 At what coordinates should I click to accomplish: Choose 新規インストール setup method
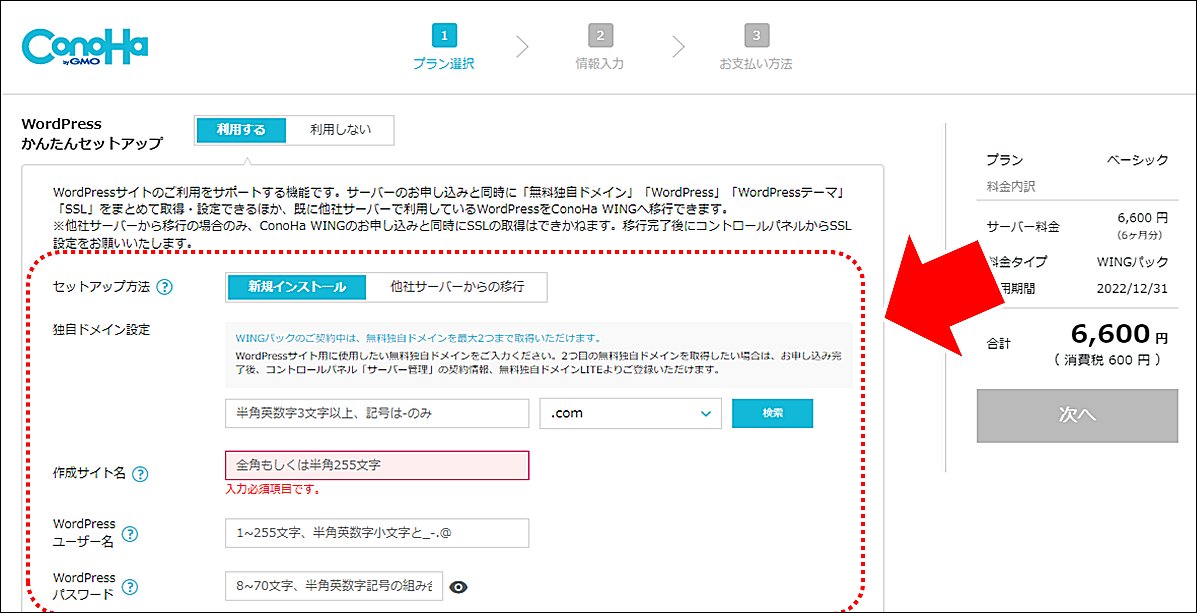[297, 288]
